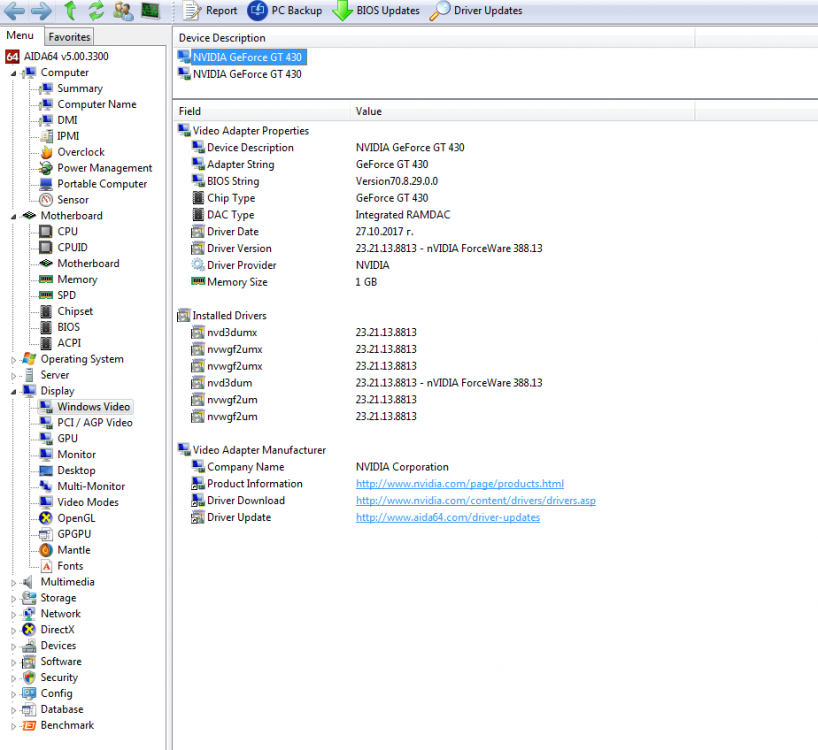
Task: Click the Chipset icon in tree
Action: 46,311
